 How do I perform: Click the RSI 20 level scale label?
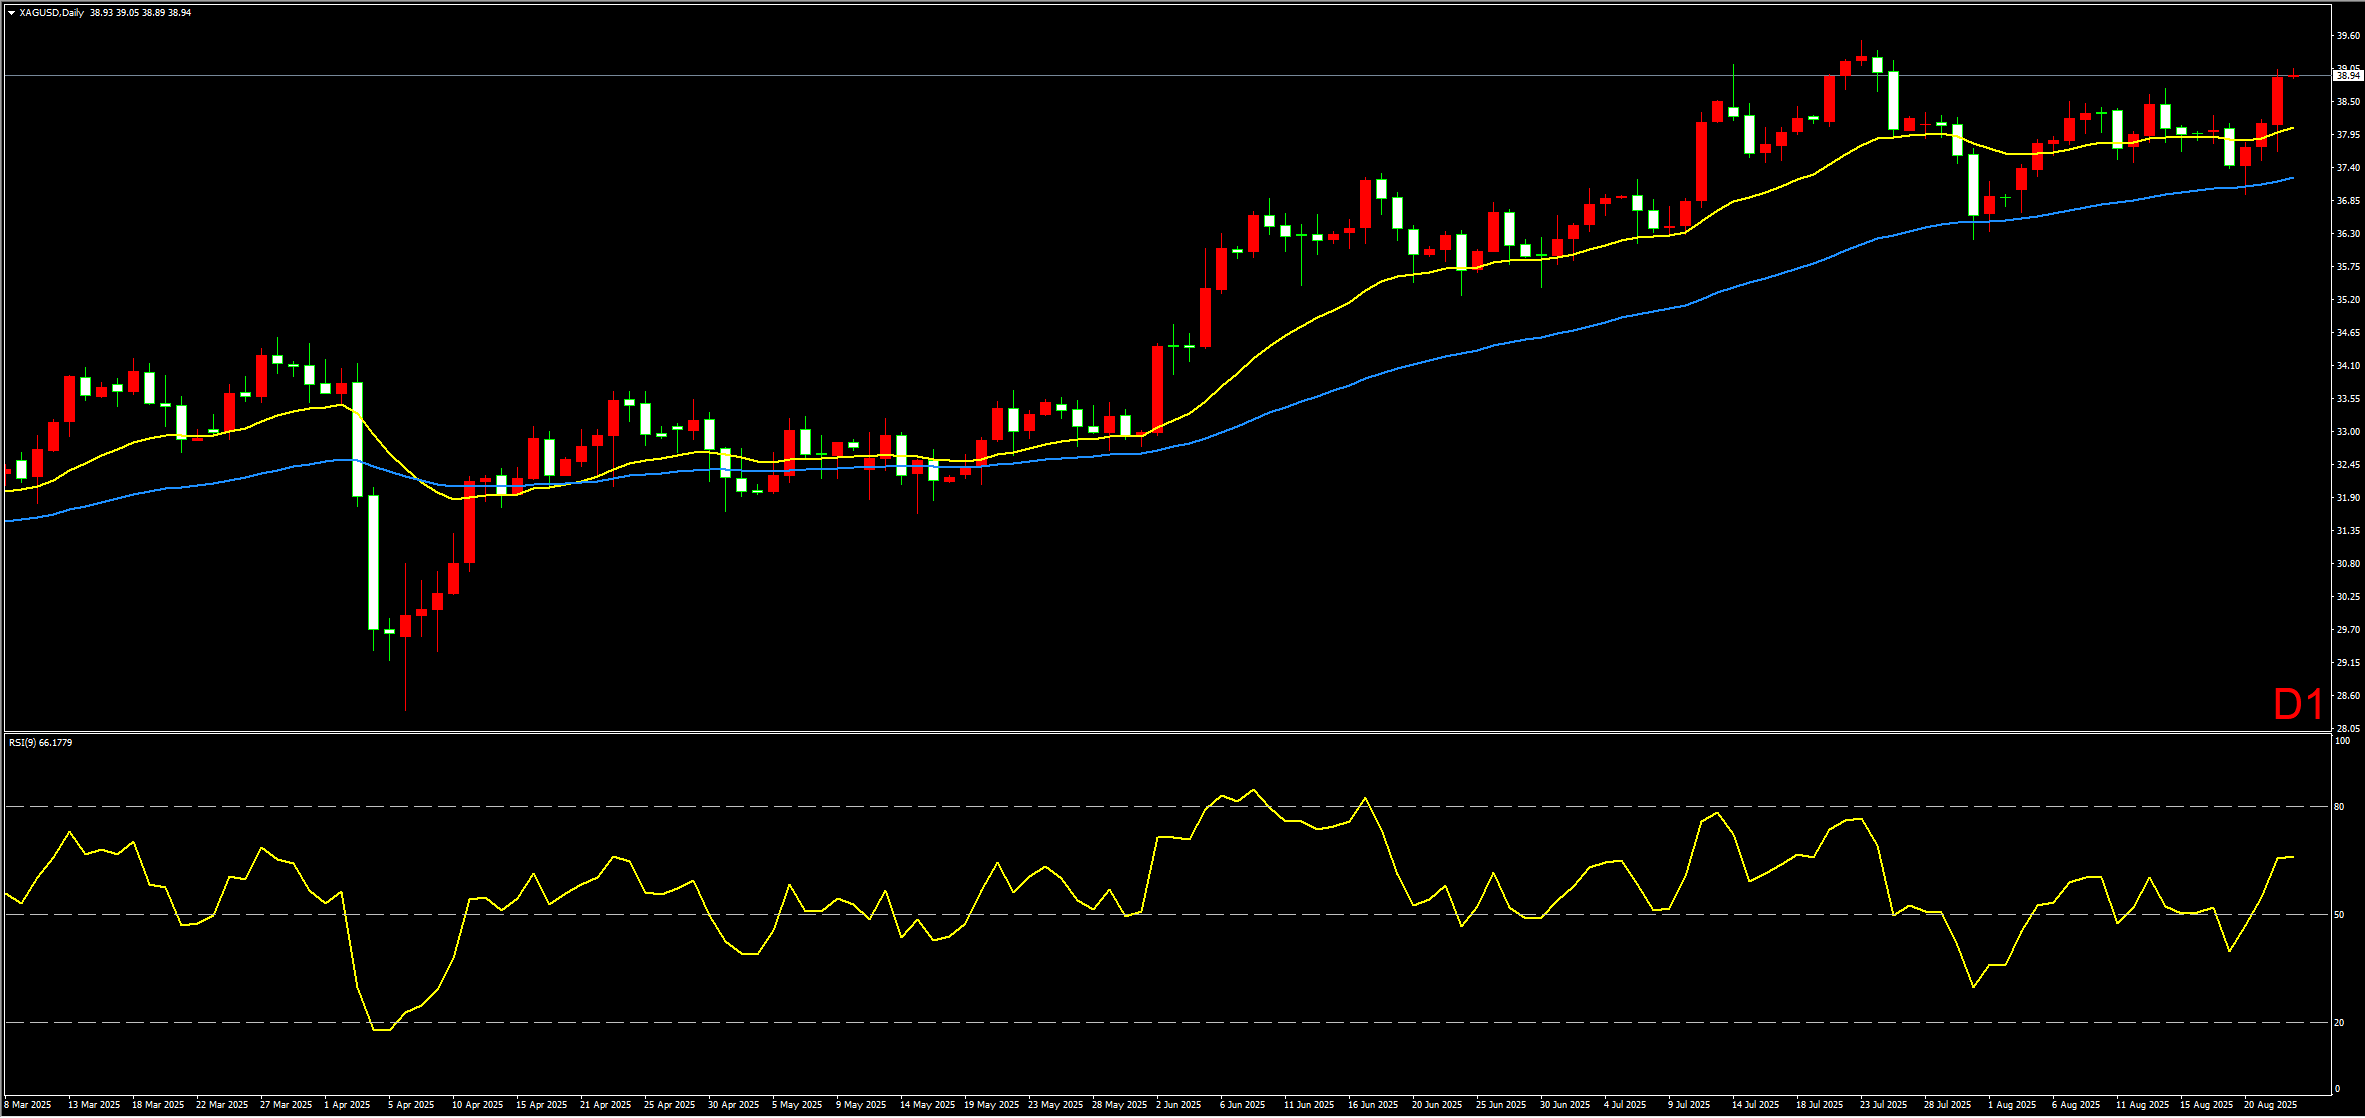pos(2339,1023)
